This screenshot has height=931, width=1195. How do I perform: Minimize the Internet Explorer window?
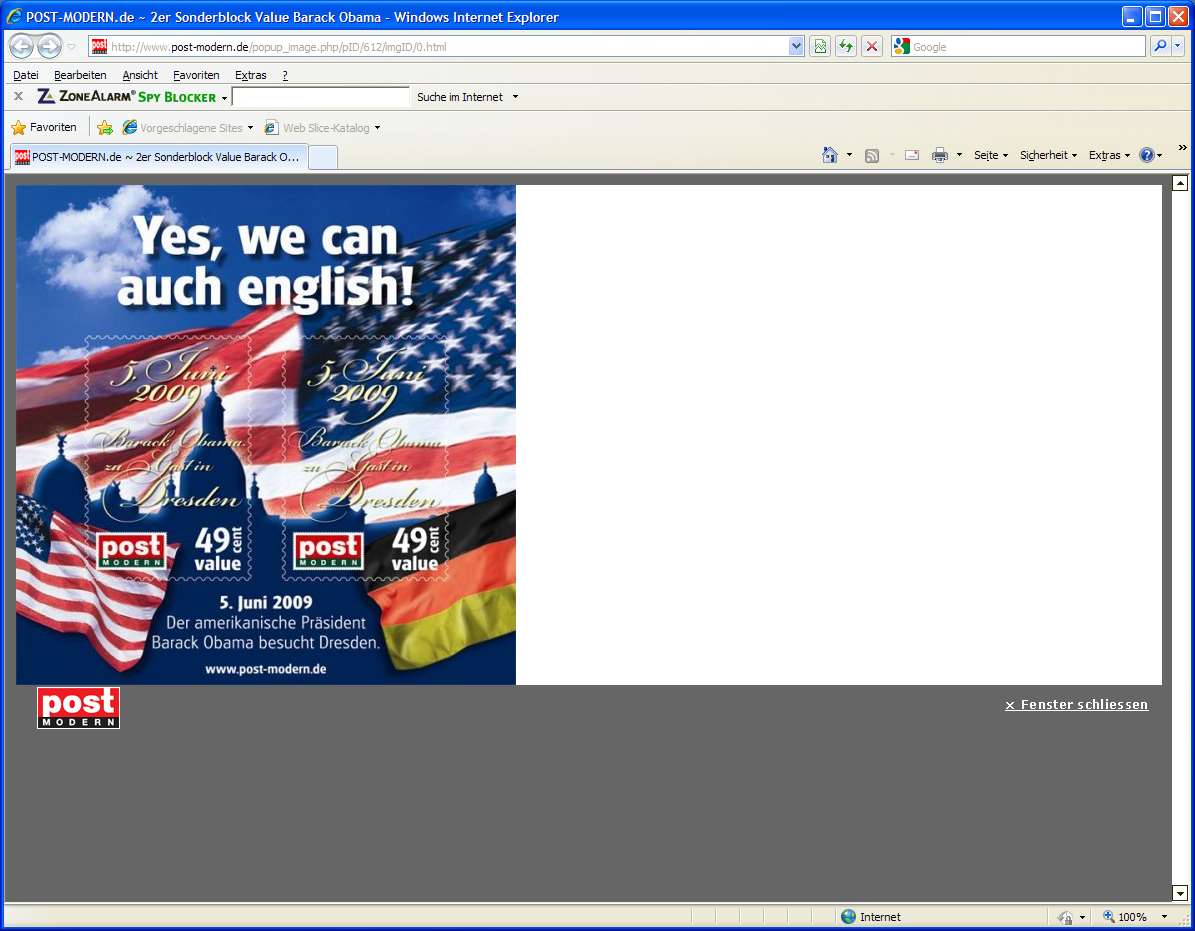[1133, 17]
